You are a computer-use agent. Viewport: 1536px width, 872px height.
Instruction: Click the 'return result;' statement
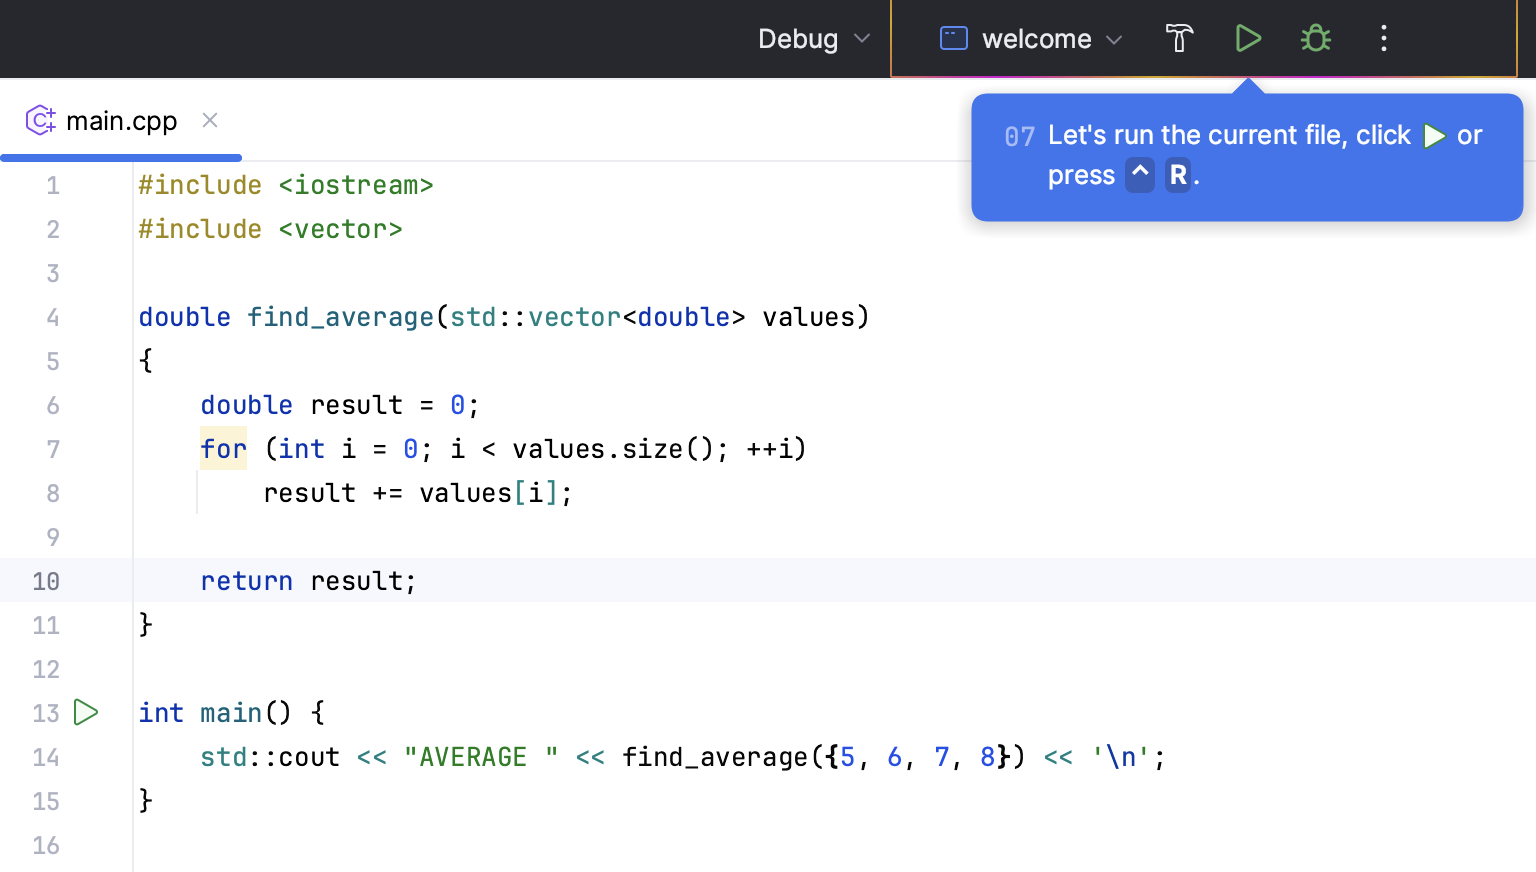click(308, 581)
